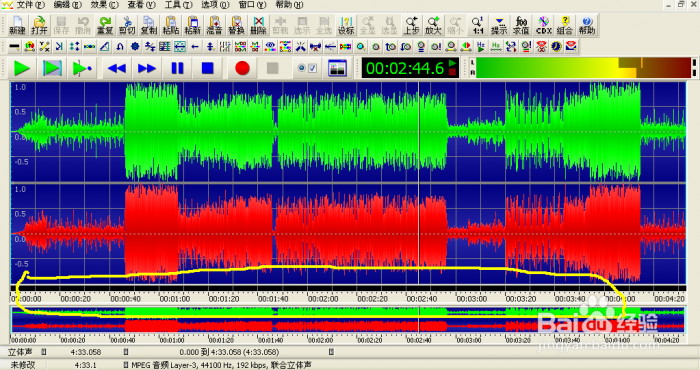Start recording with red Record button
Screen dimensions: 700x370
click(x=242, y=68)
